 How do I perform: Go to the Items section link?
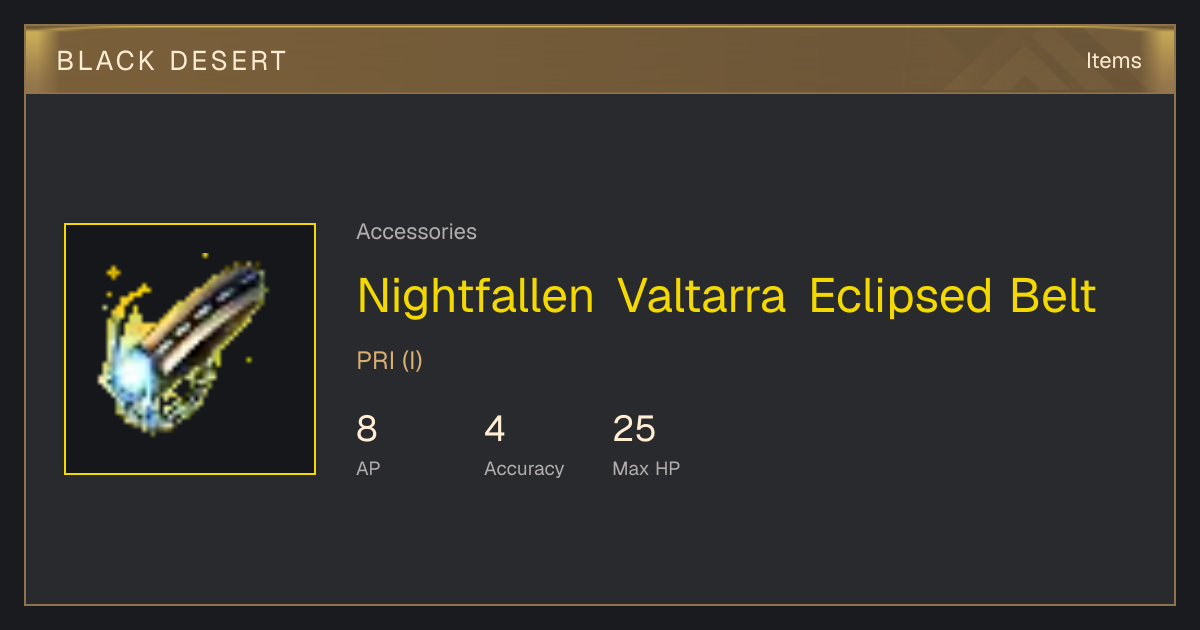tap(1113, 61)
